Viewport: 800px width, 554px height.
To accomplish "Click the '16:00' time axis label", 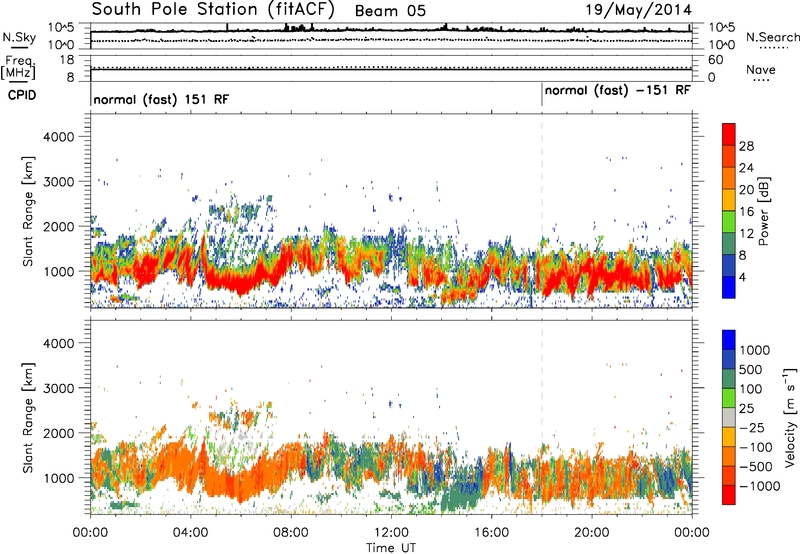I will 491,533.
